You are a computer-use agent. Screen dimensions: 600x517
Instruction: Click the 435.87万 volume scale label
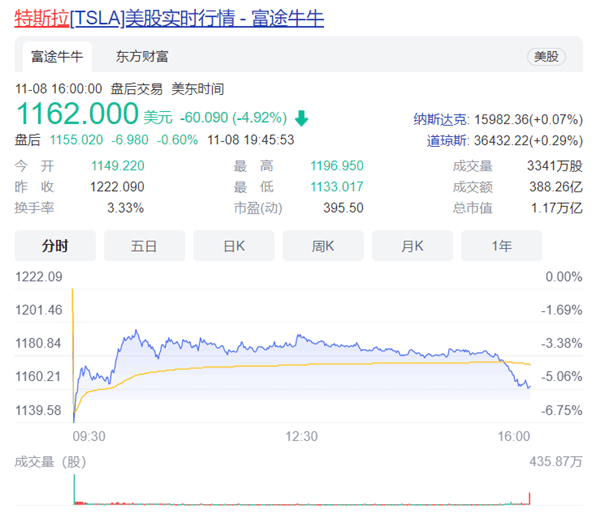pos(556,462)
